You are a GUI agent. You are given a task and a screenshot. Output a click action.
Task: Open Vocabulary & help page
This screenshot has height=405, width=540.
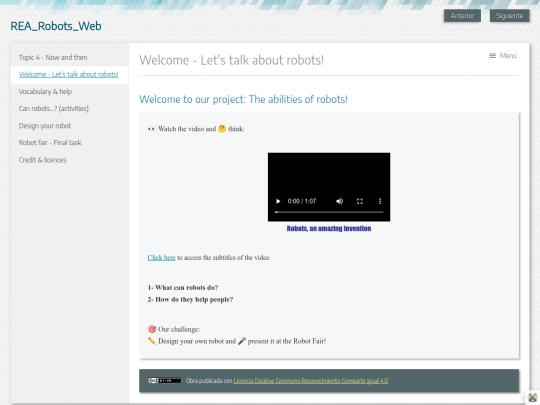click(45, 92)
